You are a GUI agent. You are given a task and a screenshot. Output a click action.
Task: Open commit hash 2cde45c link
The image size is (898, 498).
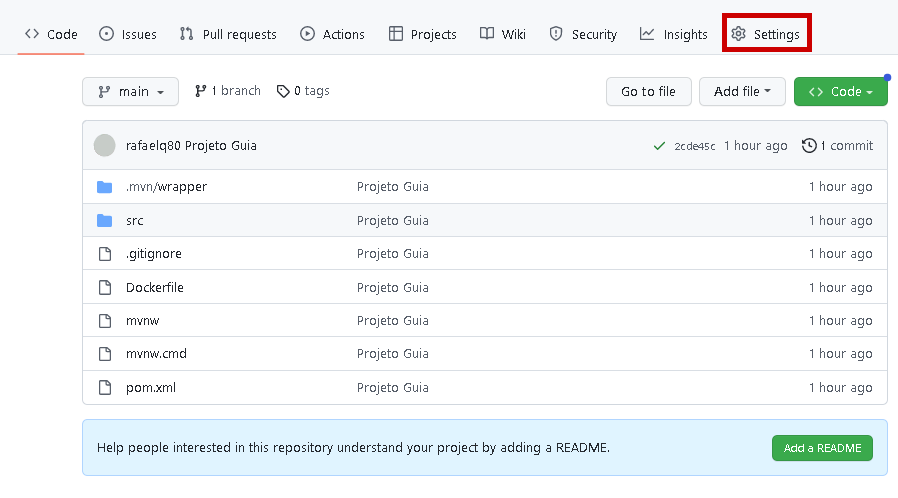coord(694,146)
